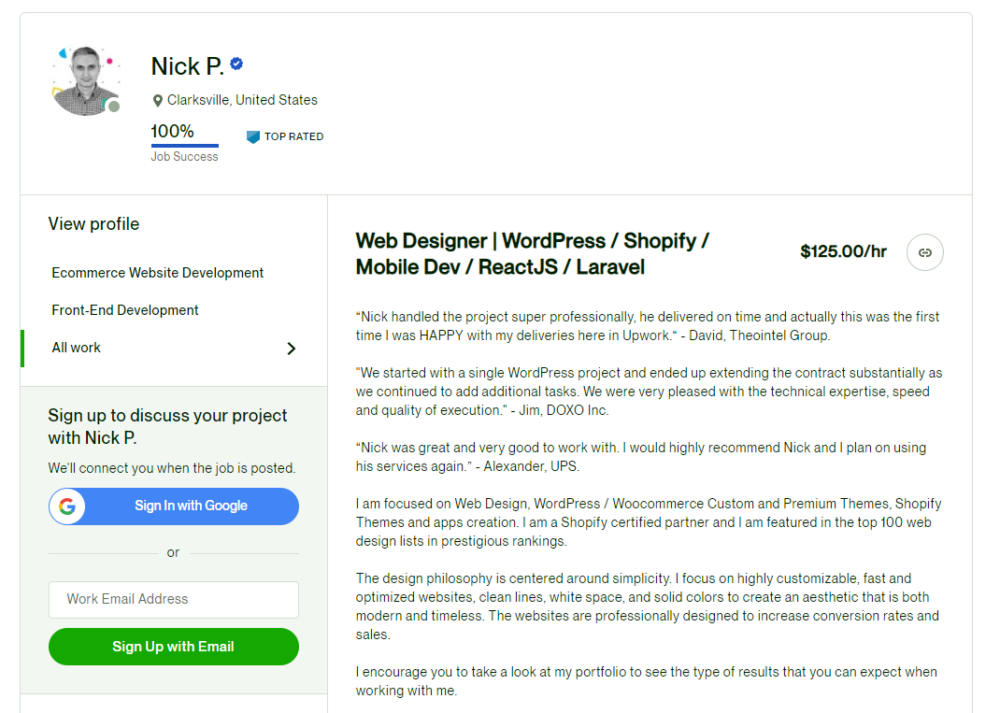
Task: Click the David, Theointel Group testimonial paragraph
Action: coord(647,326)
